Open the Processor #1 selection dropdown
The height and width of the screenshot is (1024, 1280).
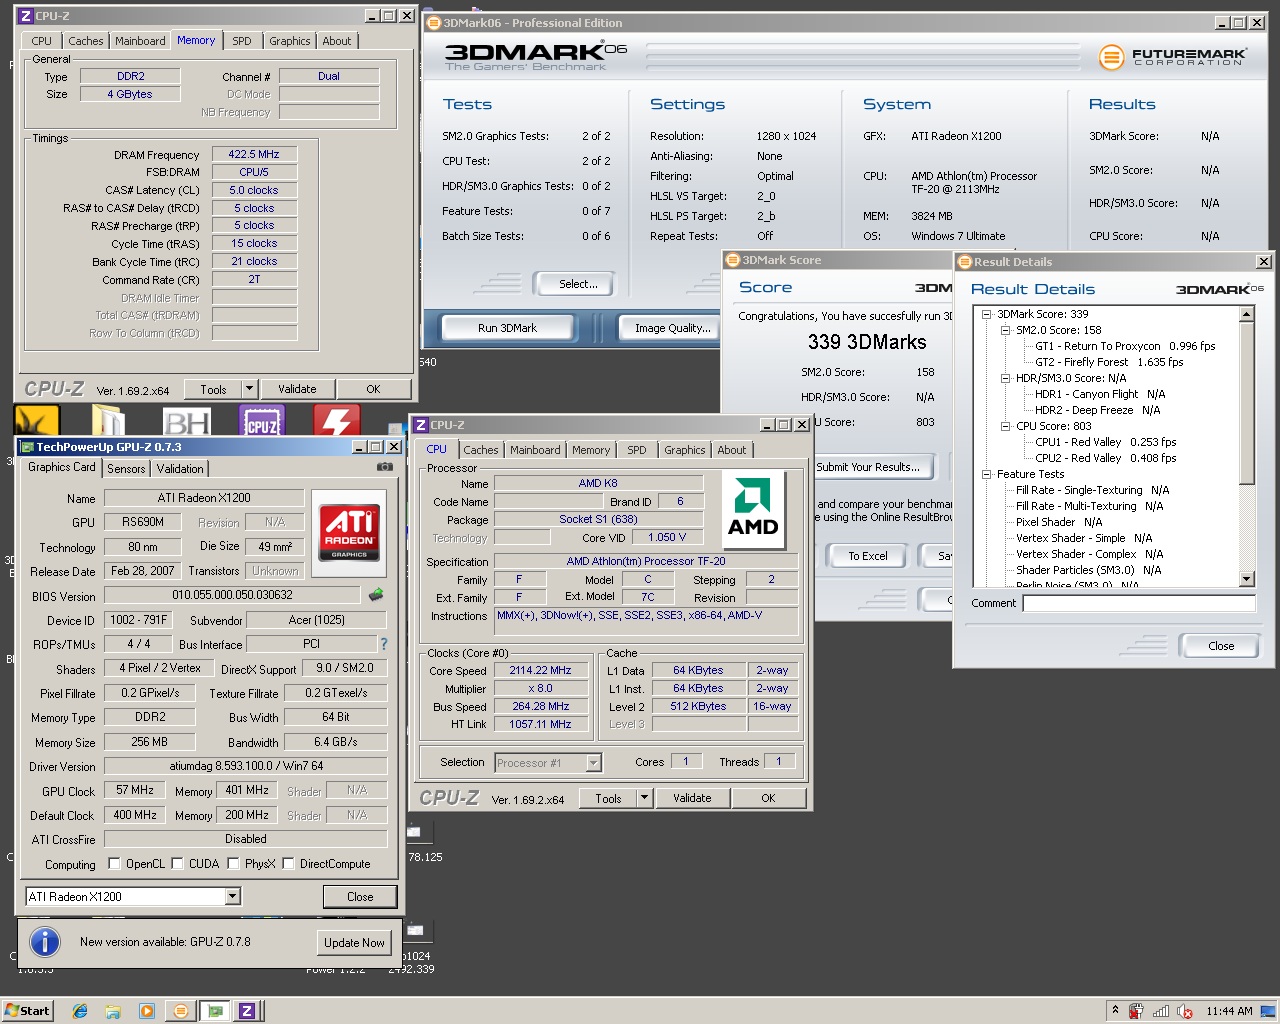point(593,763)
